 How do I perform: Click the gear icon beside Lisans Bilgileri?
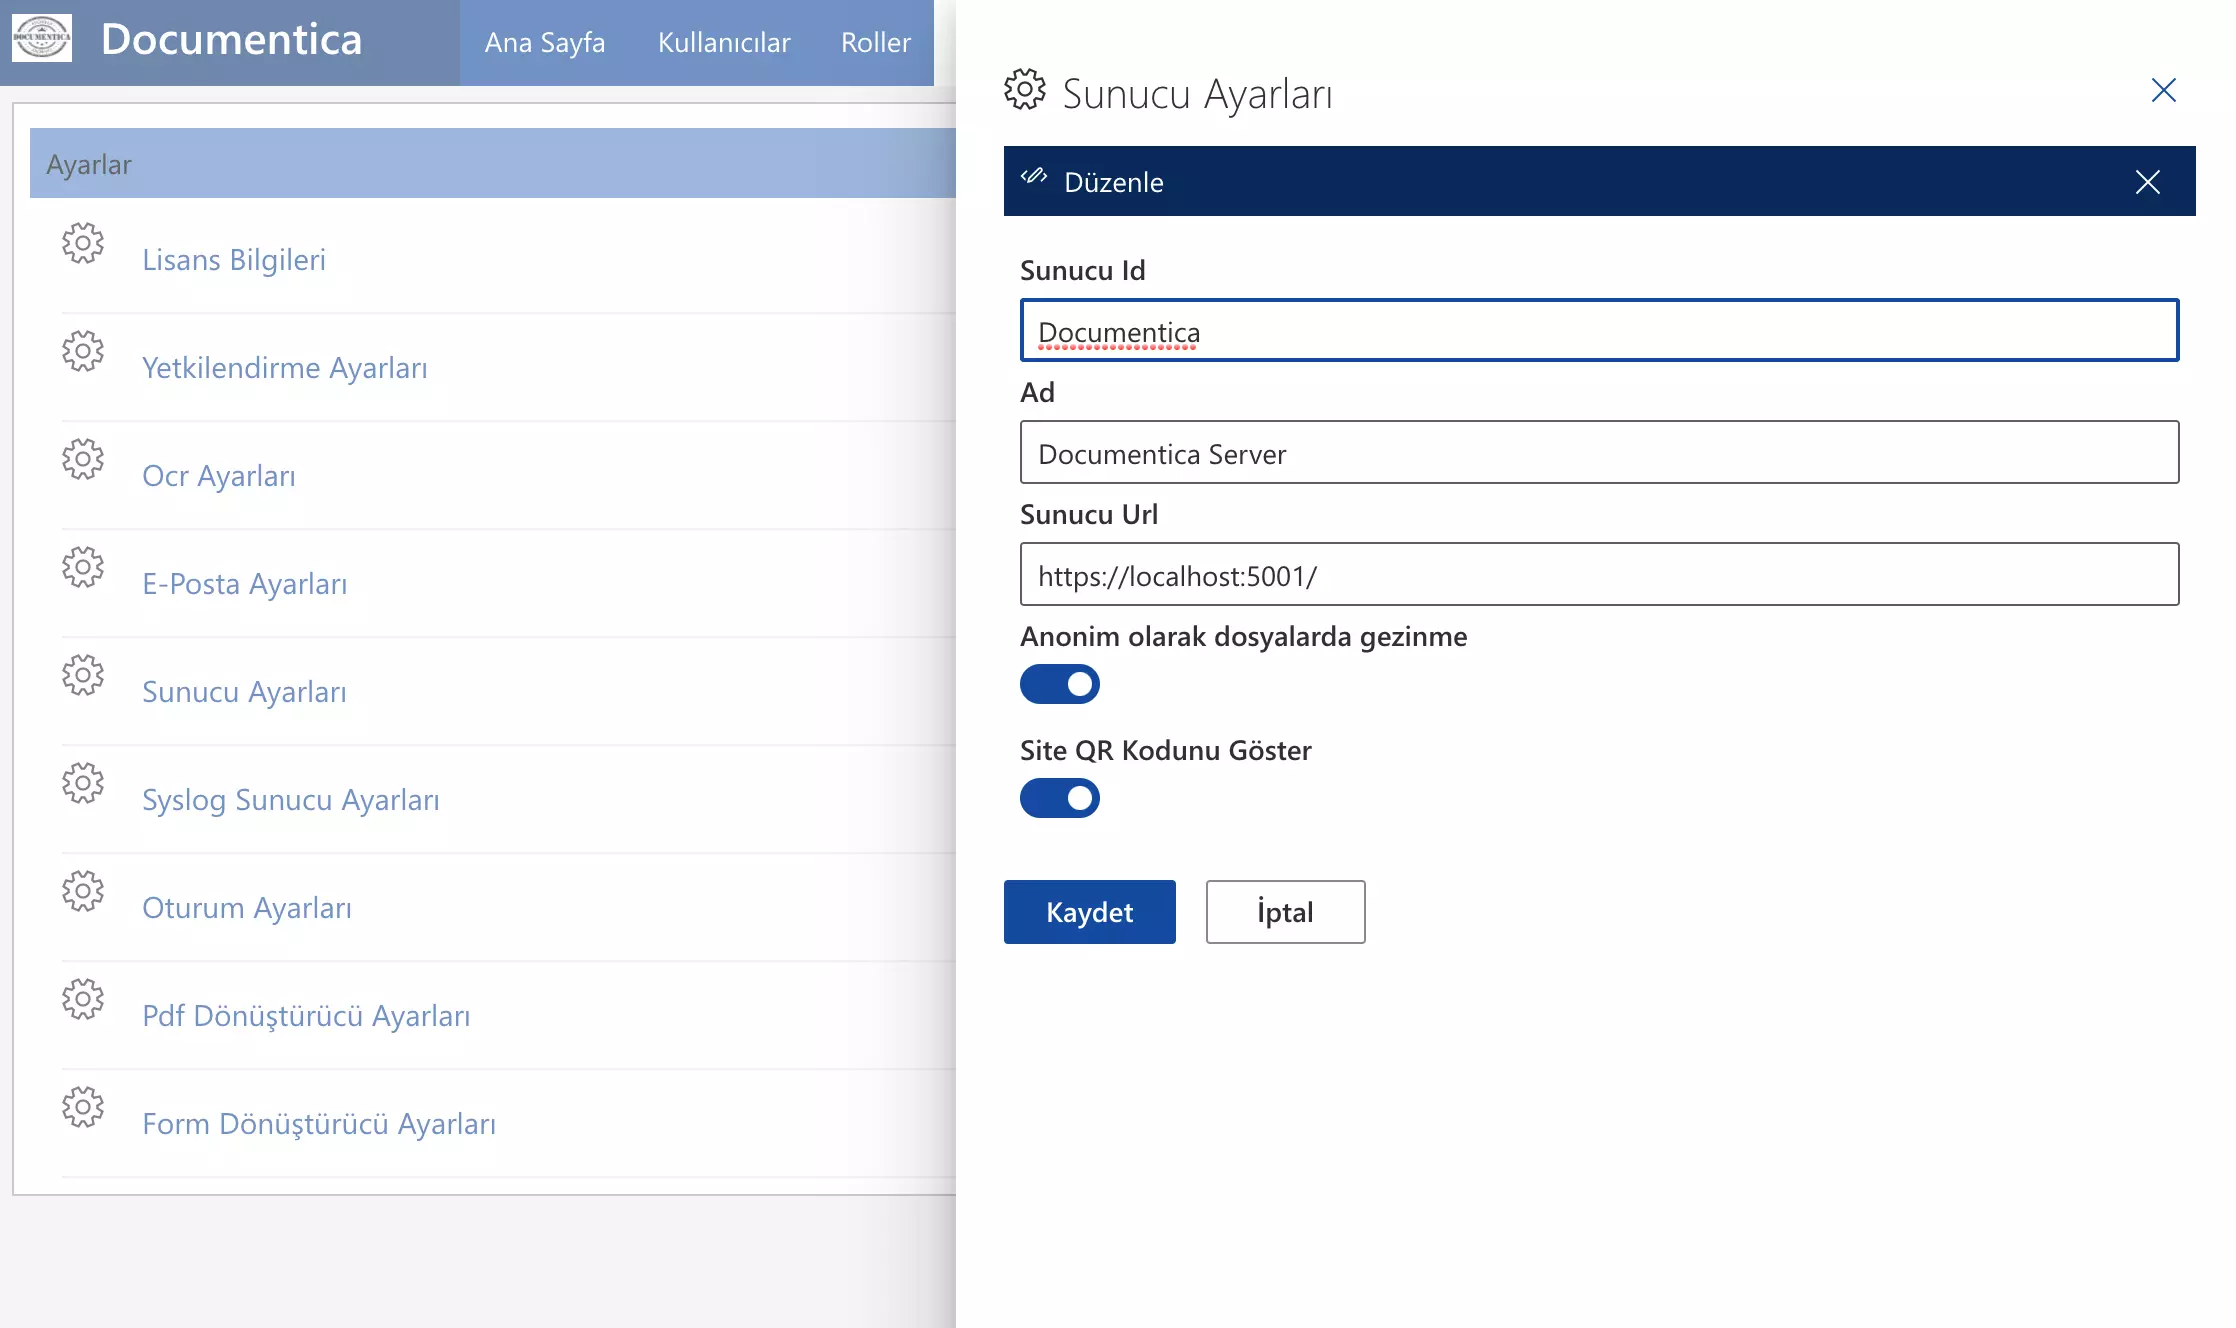pos(83,243)
